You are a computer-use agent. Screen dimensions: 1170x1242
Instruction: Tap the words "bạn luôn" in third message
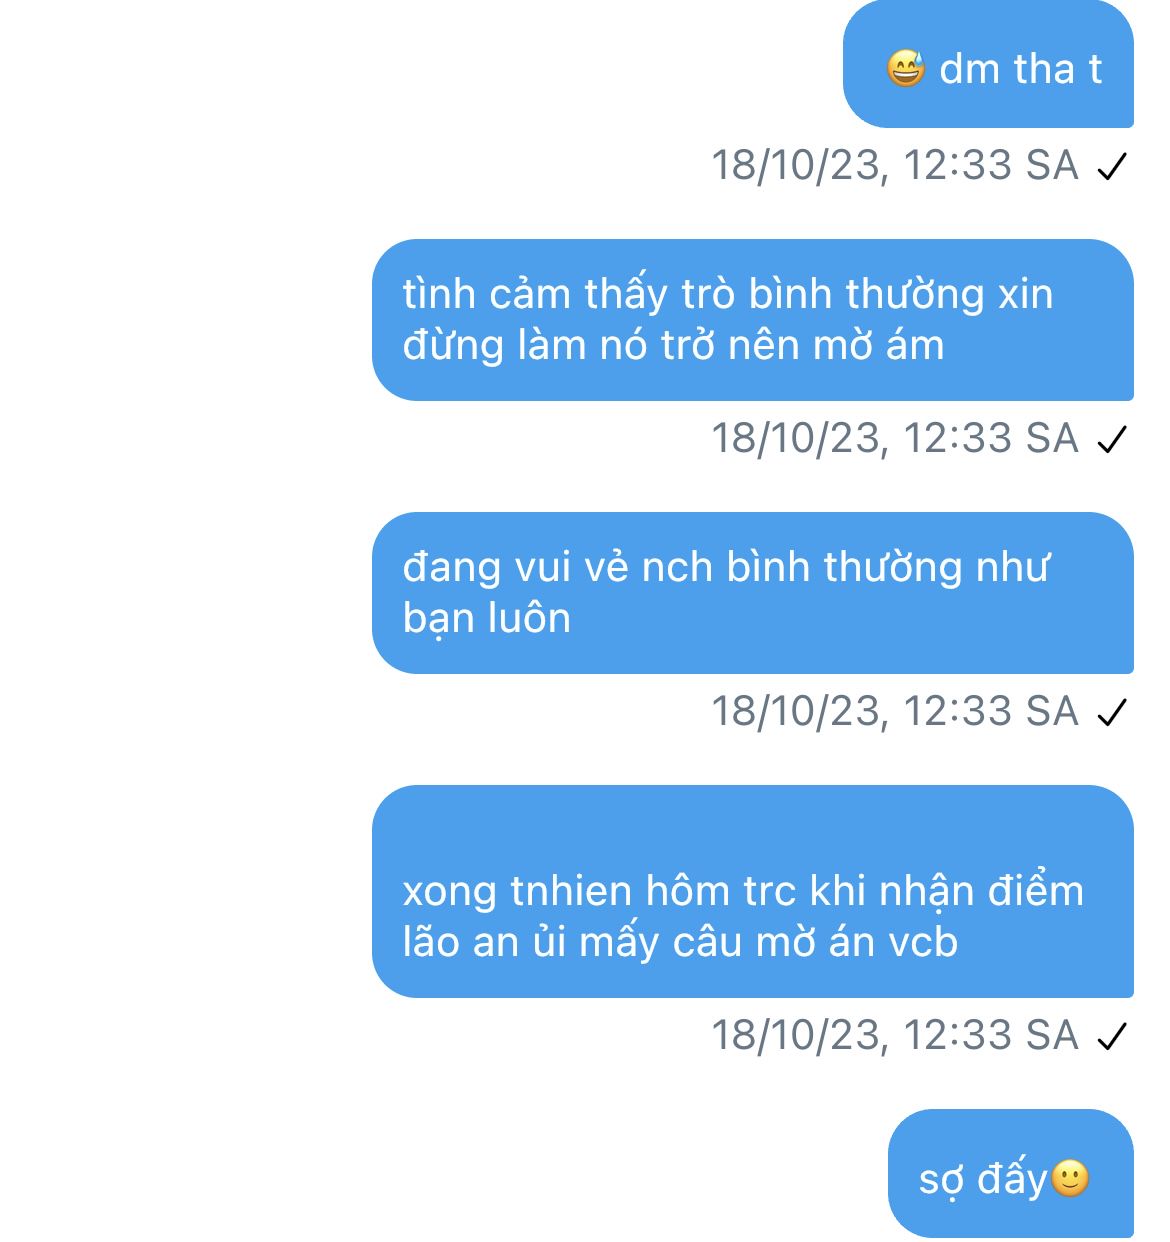pyautogui.click(x=487, y=619)
